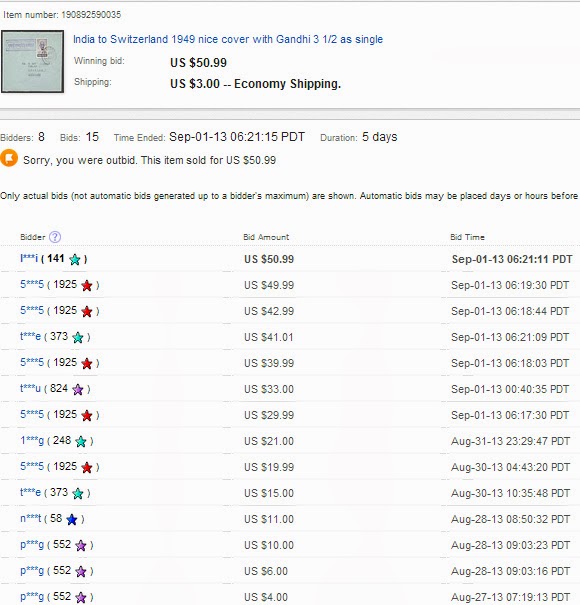The height and width of the screenshot is (605, 580).
Task: Click the purple star in the US $4.00 row
Action: pos(81,598)
